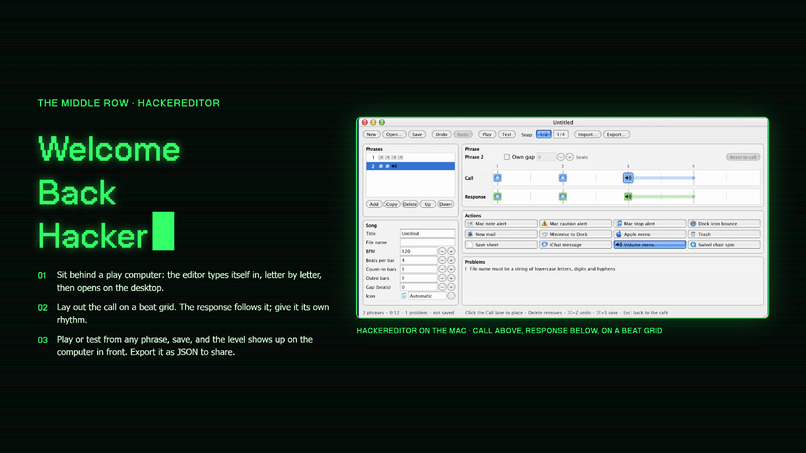The image size is (806, 453).
Task: Choose the Trash action
Action: click(724, 234)
